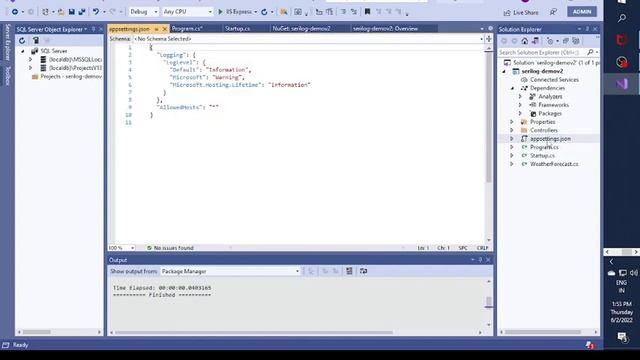Screen dimensions: 640x360
Task: Click the ADMIN button
Action: click(582, 12)
